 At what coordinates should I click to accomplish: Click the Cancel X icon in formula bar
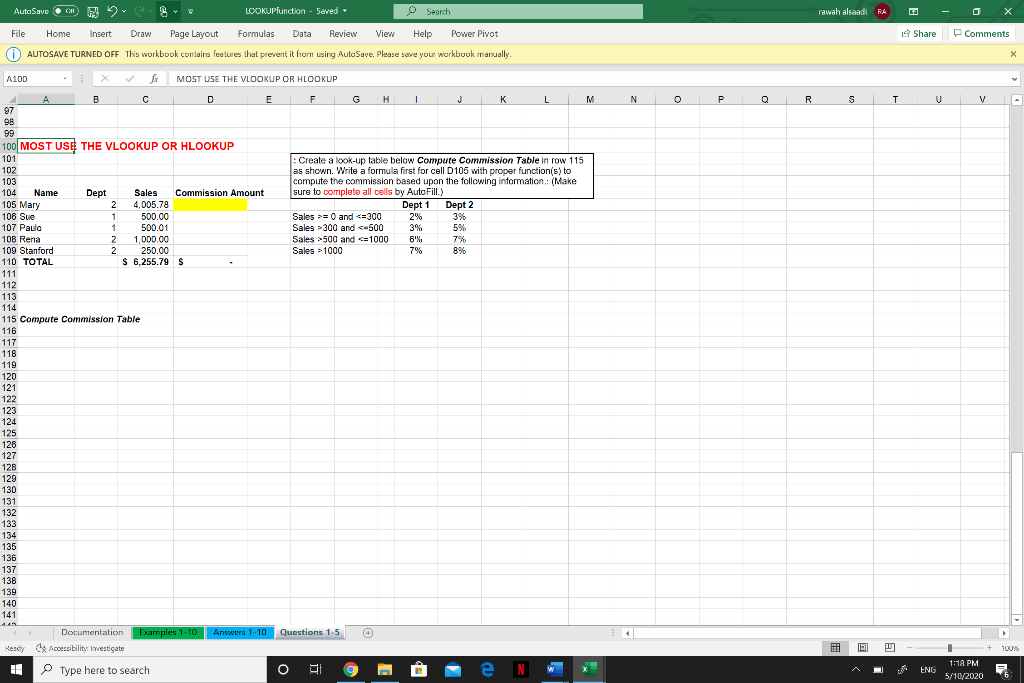pyautogui.click(x=104, y=79)
